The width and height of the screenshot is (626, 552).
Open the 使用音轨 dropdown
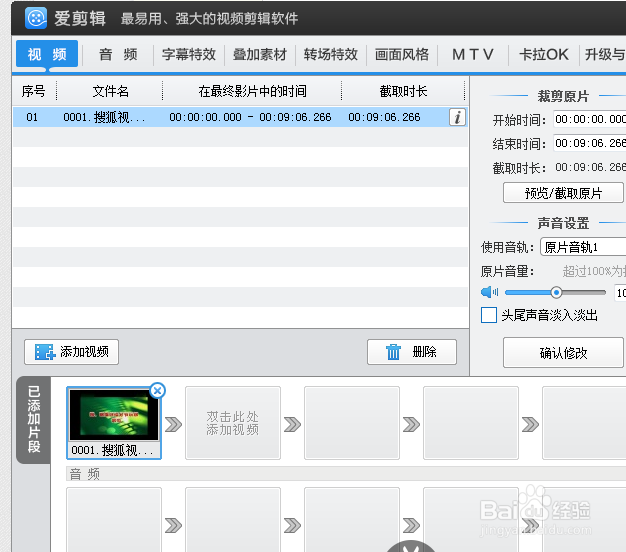click(x=583, y=247)
